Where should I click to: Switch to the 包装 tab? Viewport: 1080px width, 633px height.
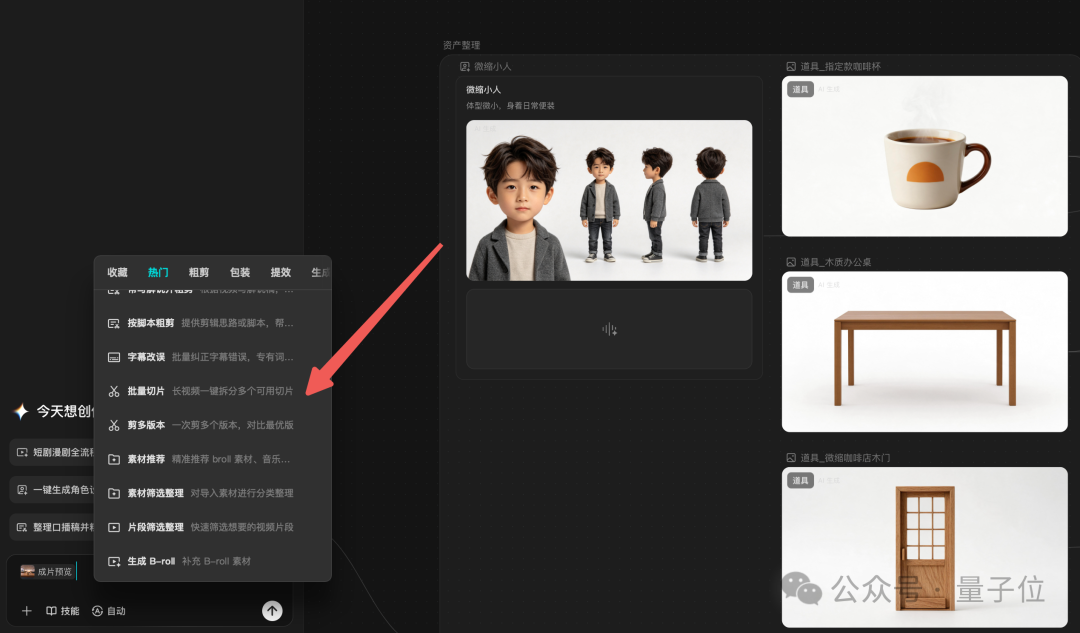(x=240, y=272)
